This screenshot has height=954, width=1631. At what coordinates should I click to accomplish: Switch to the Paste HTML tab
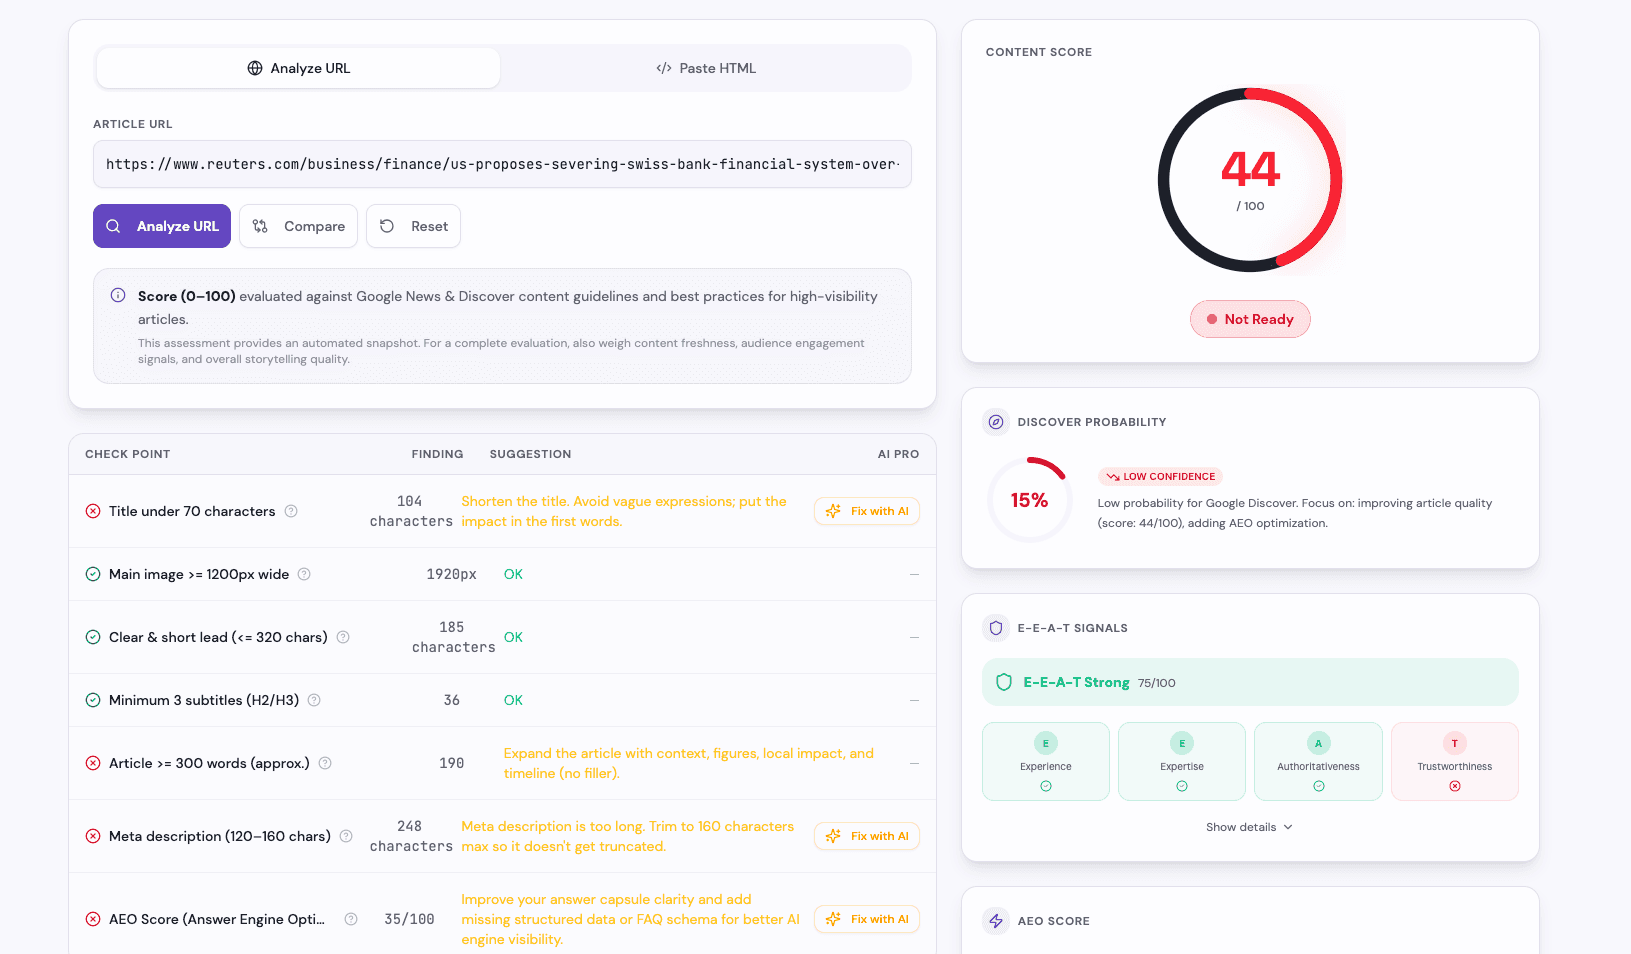705,67
